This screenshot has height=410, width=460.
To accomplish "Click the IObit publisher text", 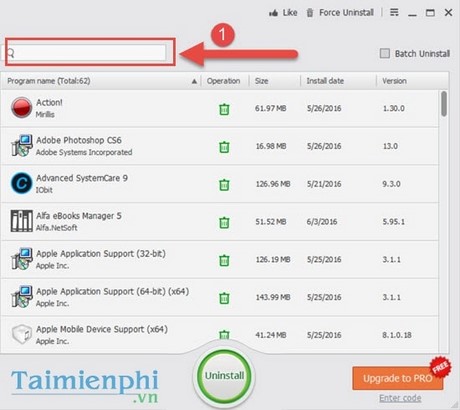I will click(x=44, y=190).
